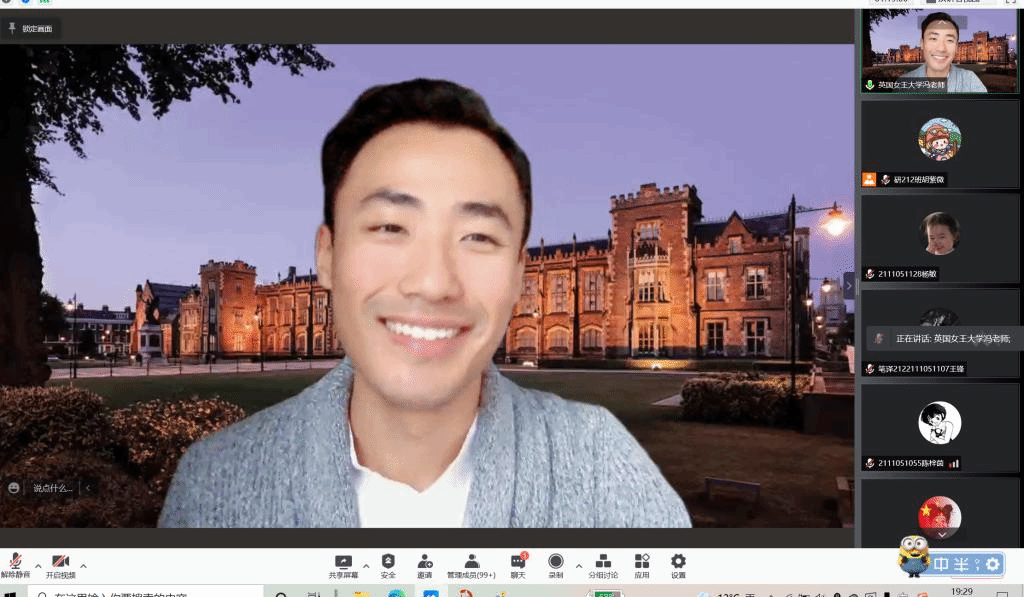Screen dimensions: 1024x597
Task: Open the 应用 apps icon
Action: 642,565
